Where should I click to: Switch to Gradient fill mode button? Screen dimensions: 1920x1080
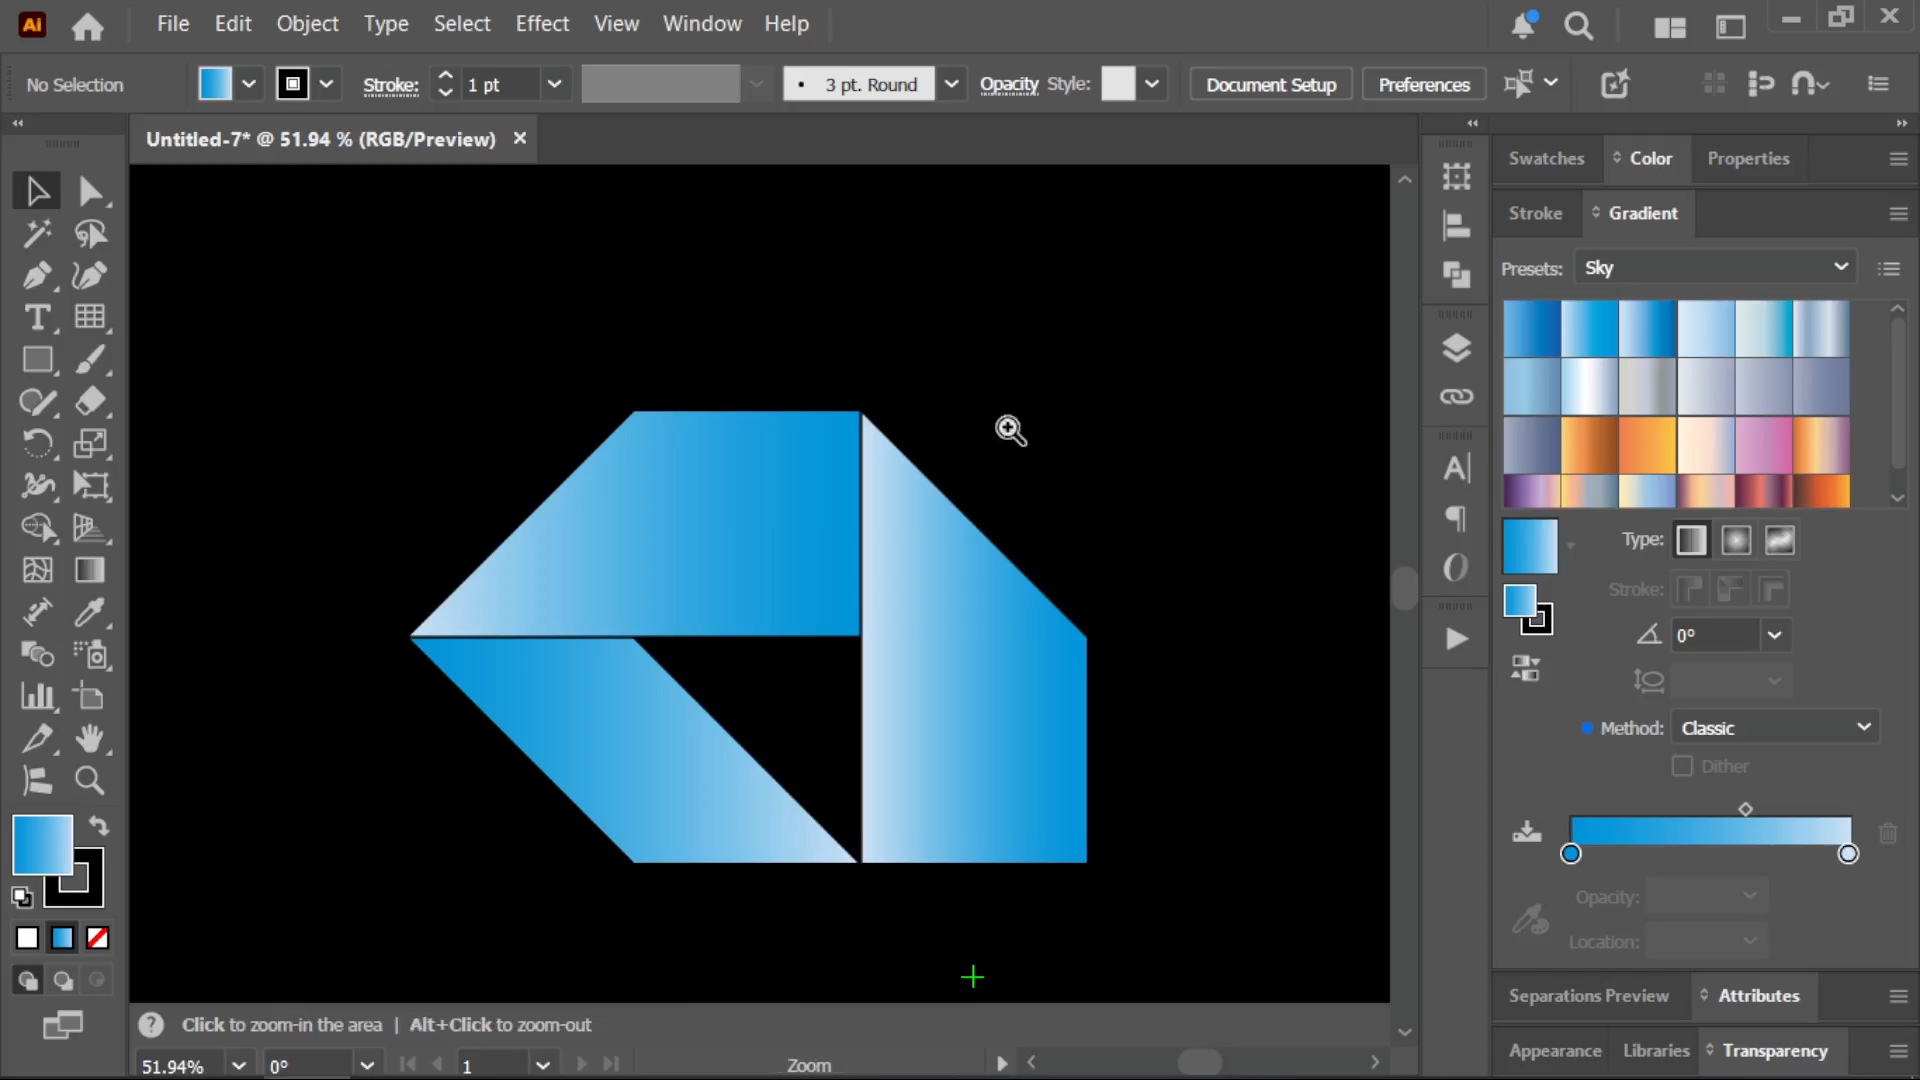[x=62, y=938]
